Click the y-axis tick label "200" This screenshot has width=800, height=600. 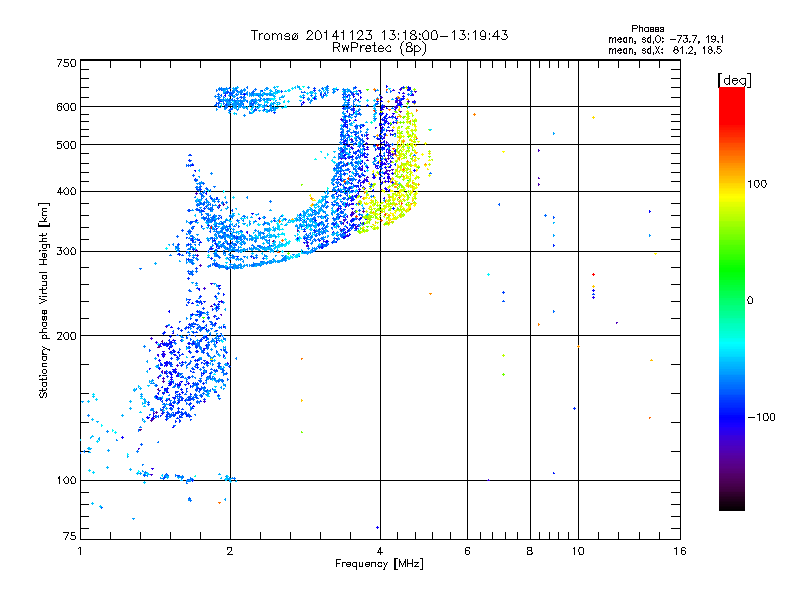pyautogui.click(x=66, y=336)
